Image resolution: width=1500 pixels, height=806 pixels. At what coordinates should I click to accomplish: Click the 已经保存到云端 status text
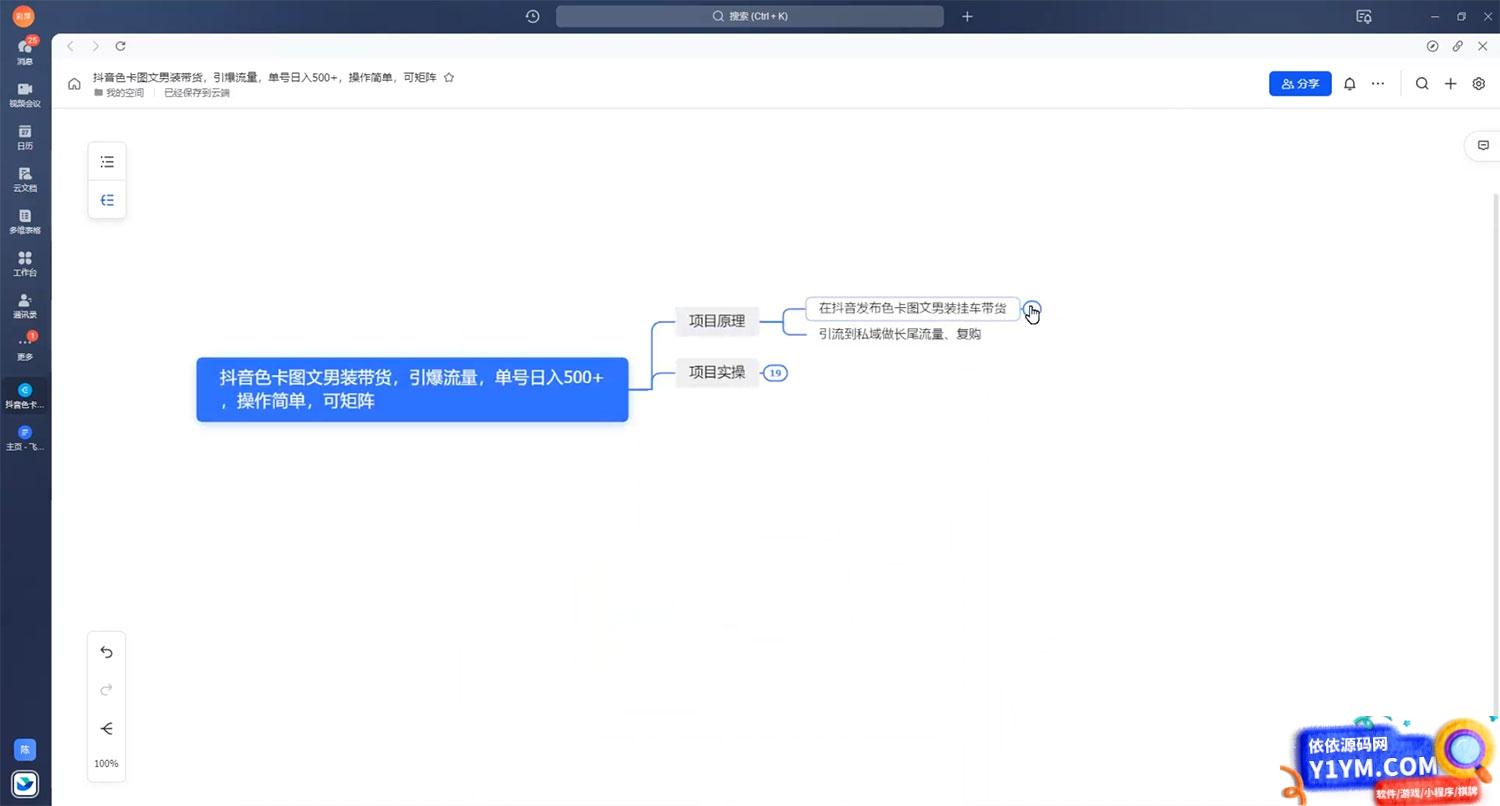coord(197,93)
